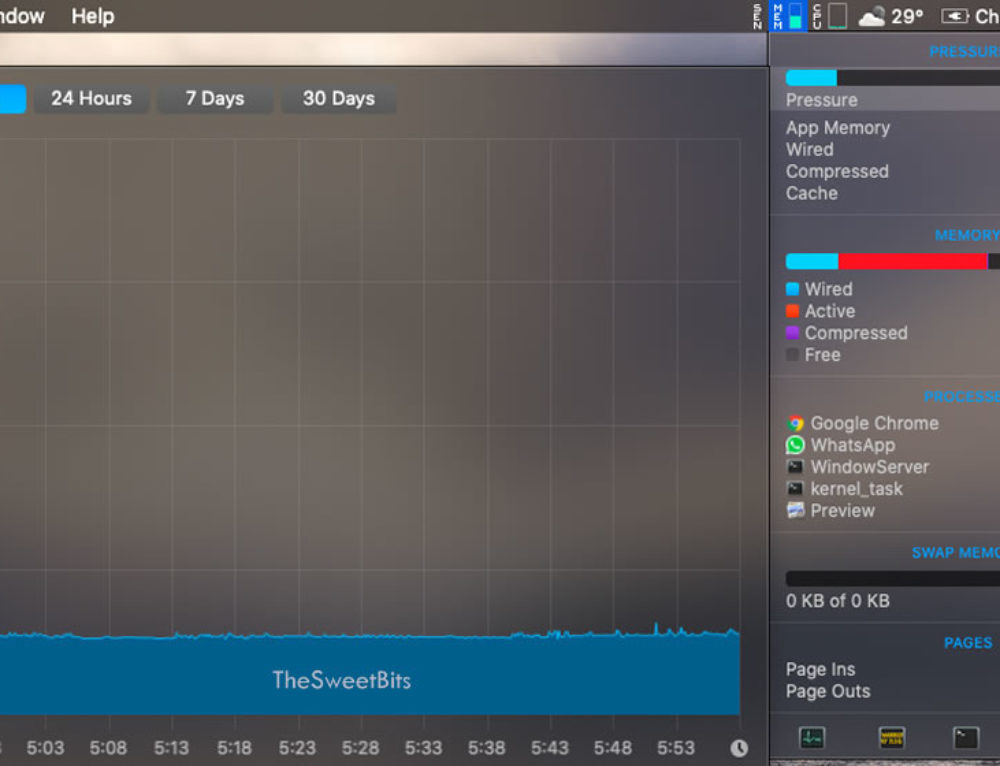Open the activity graph icon at panel bottom
This screenshot has width=1000, height=766.
coord(811,738)
